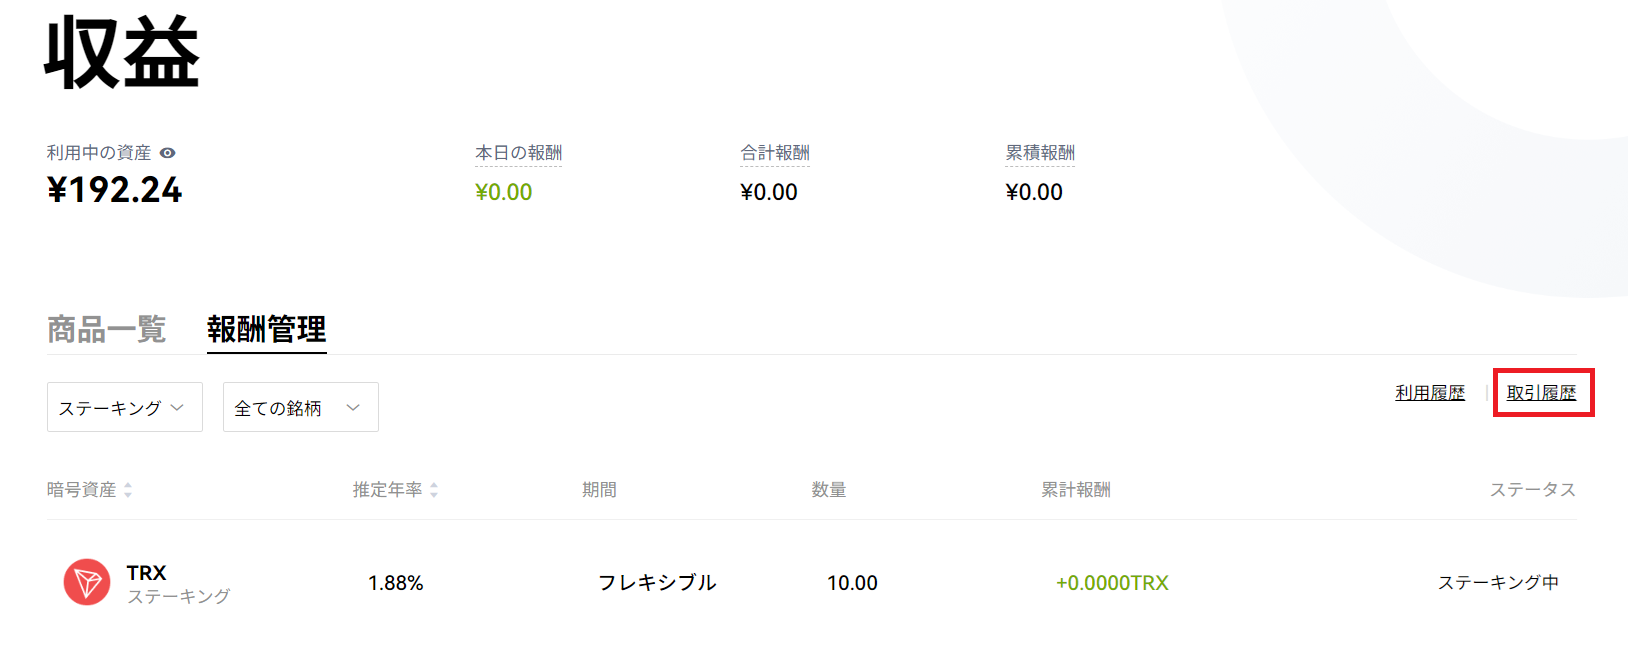Screen dimensions: 1628x650
Task: Sort by 暗号資産 column arrows
Action: [128, 490]
